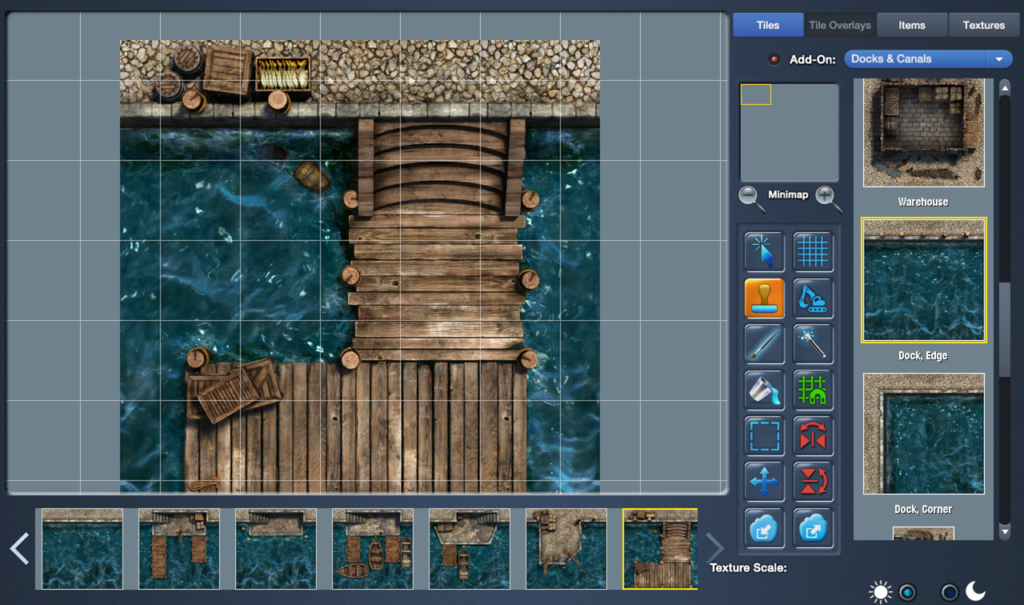Activate the rectangular marquee selection tool
The image size is (1024, 605).
(x=764, y=436)
